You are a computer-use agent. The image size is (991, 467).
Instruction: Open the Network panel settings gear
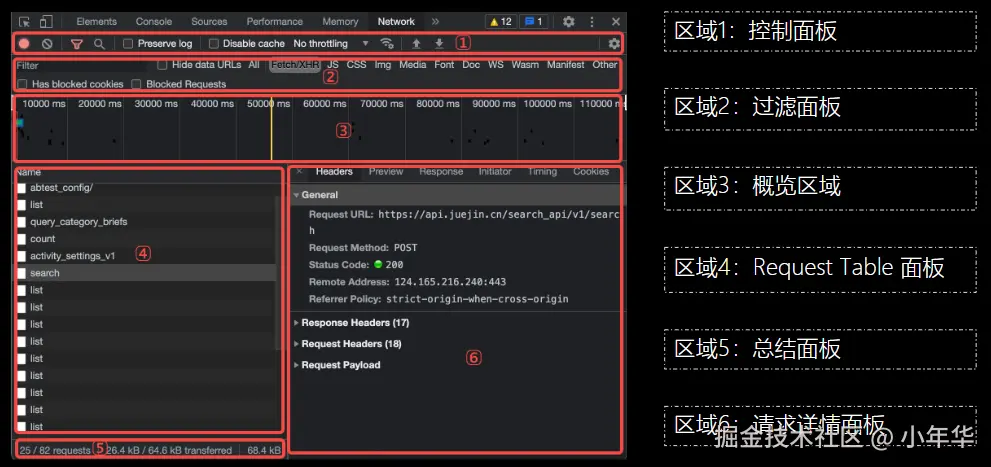pyautogui.click(x=614, y=44)
